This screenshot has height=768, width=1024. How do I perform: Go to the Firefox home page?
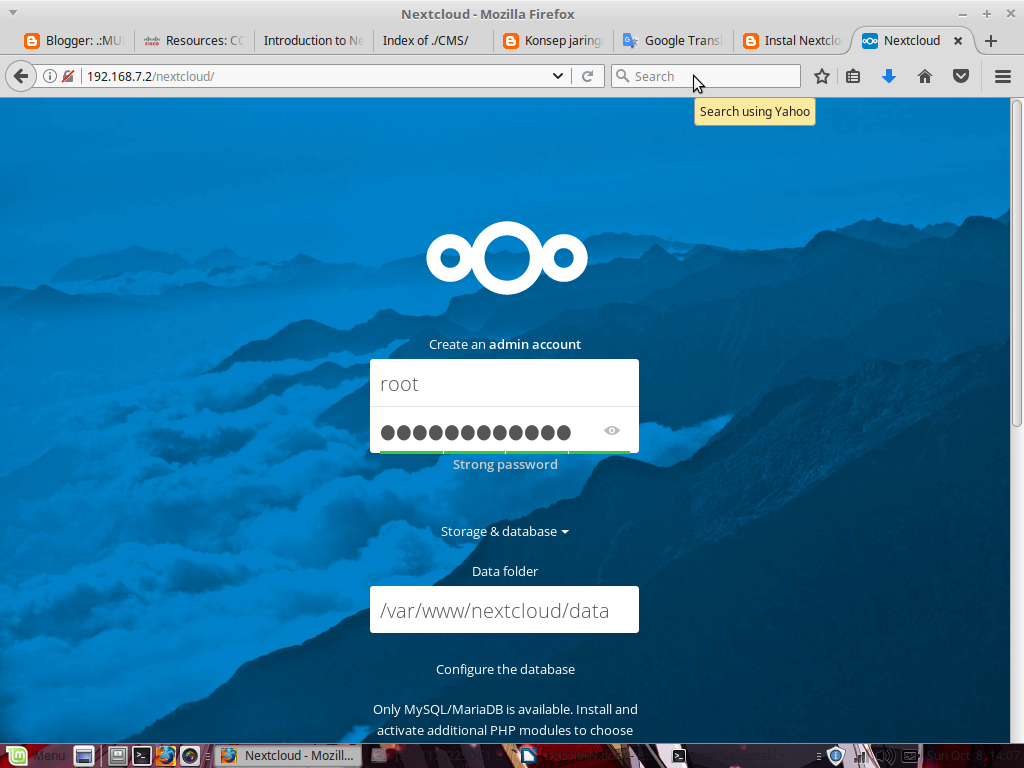coord(925,75)
